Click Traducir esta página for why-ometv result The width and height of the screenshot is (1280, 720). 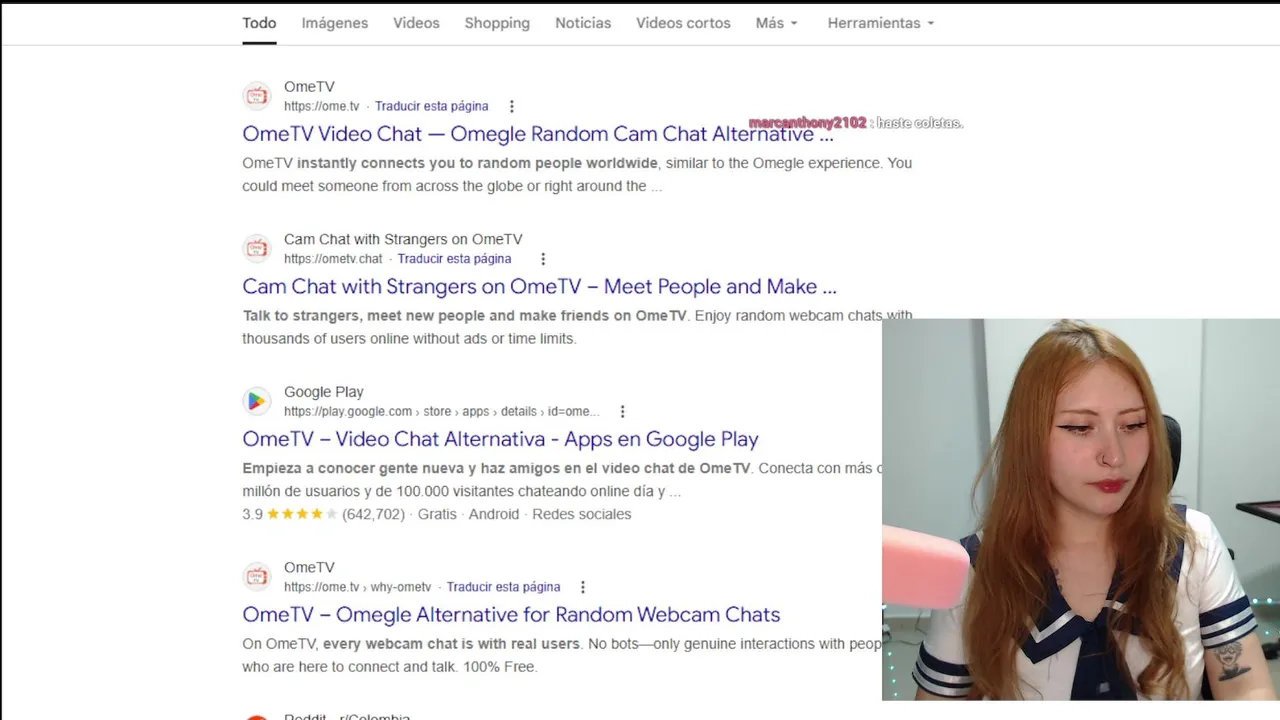503,587
